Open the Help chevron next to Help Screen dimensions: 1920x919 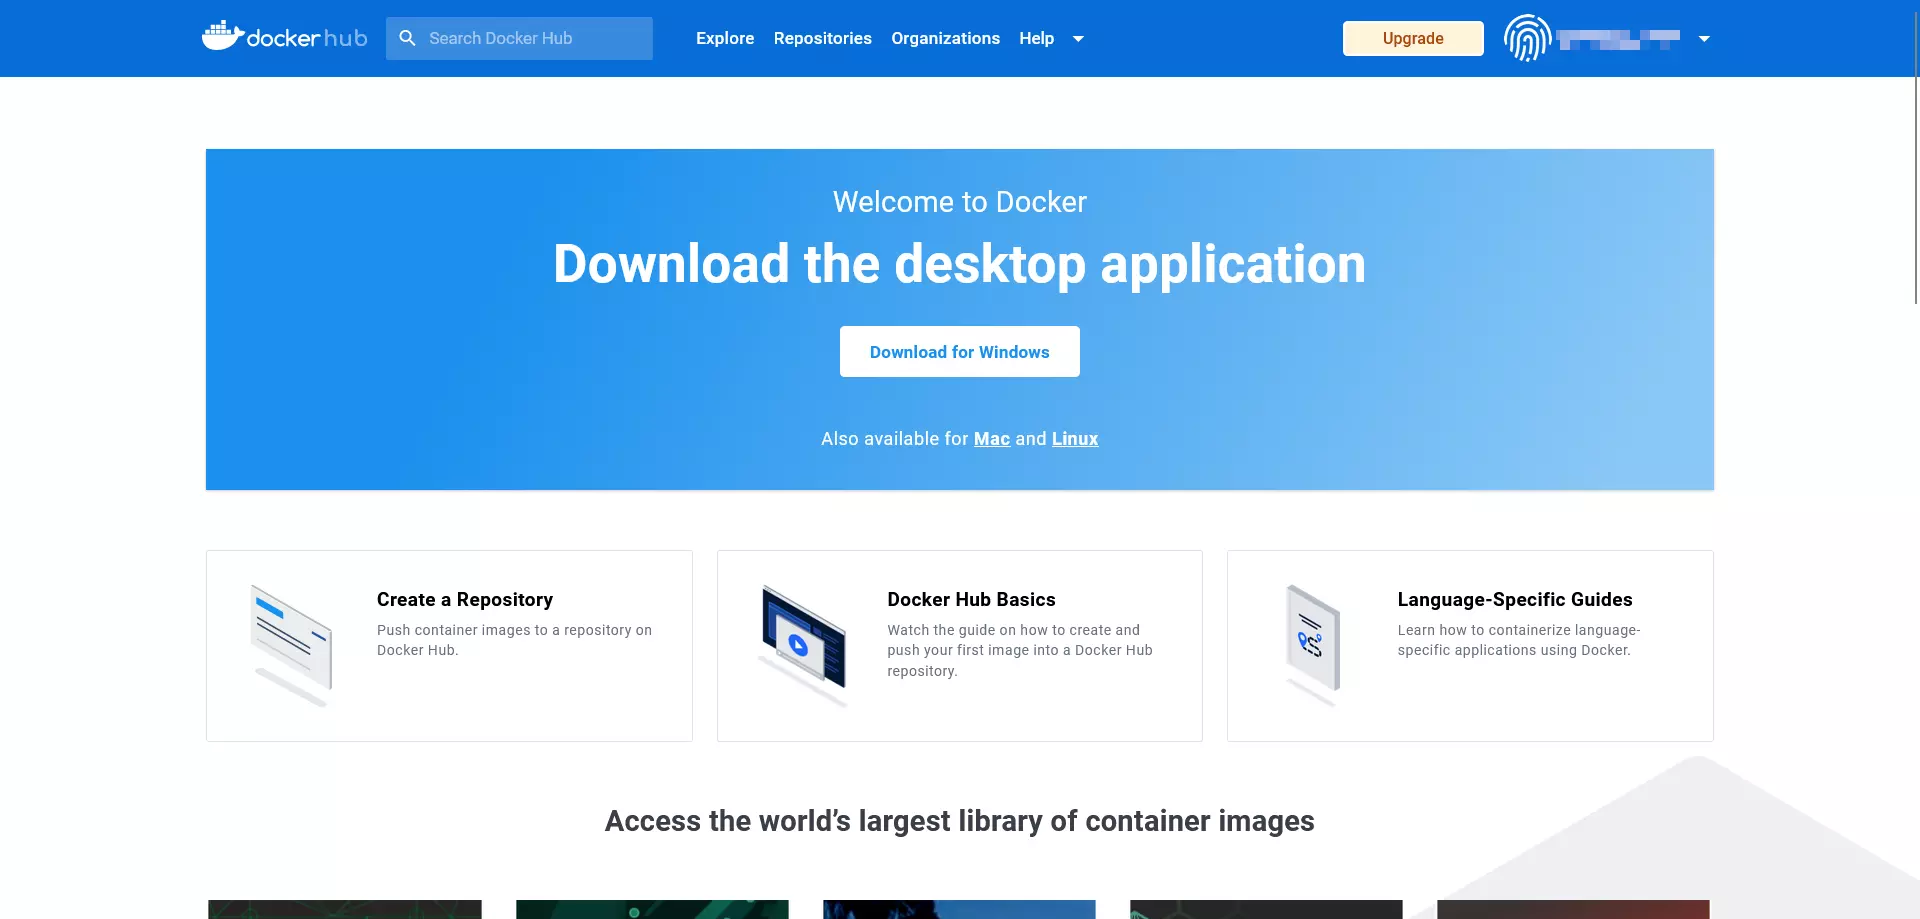(x=1078, y=39)
